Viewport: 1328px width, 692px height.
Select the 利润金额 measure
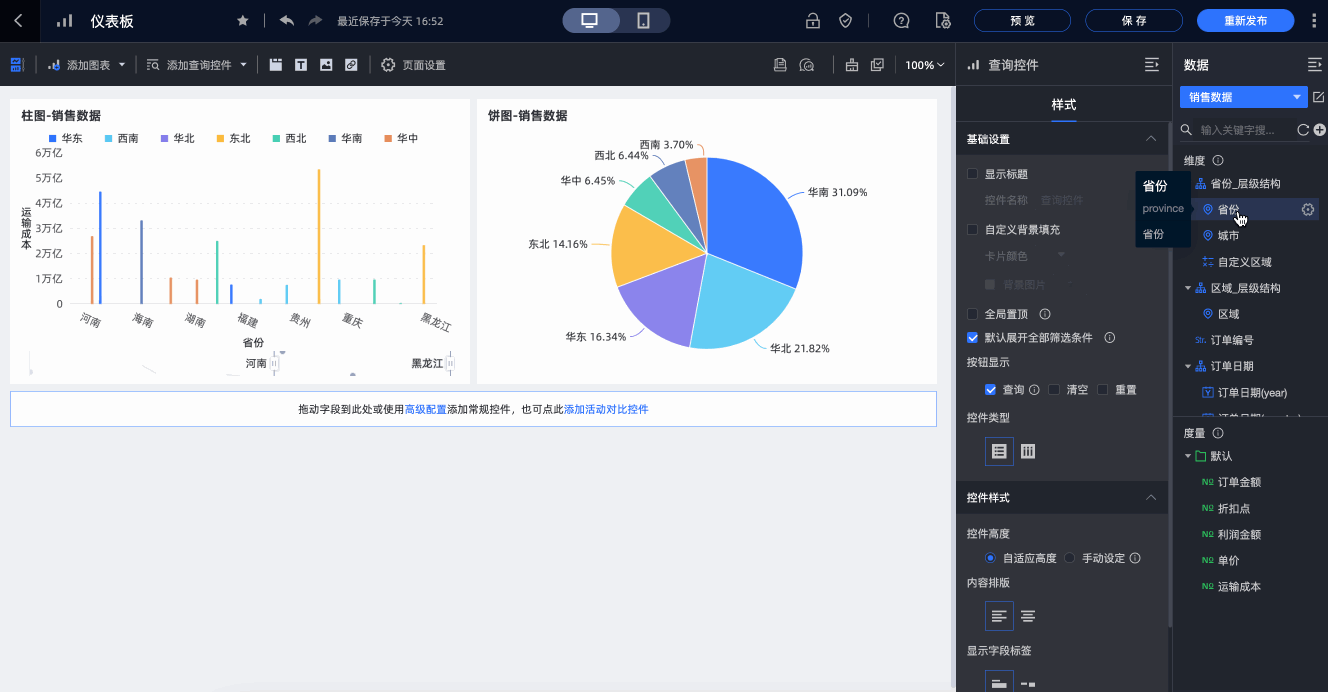(1239, 534)
